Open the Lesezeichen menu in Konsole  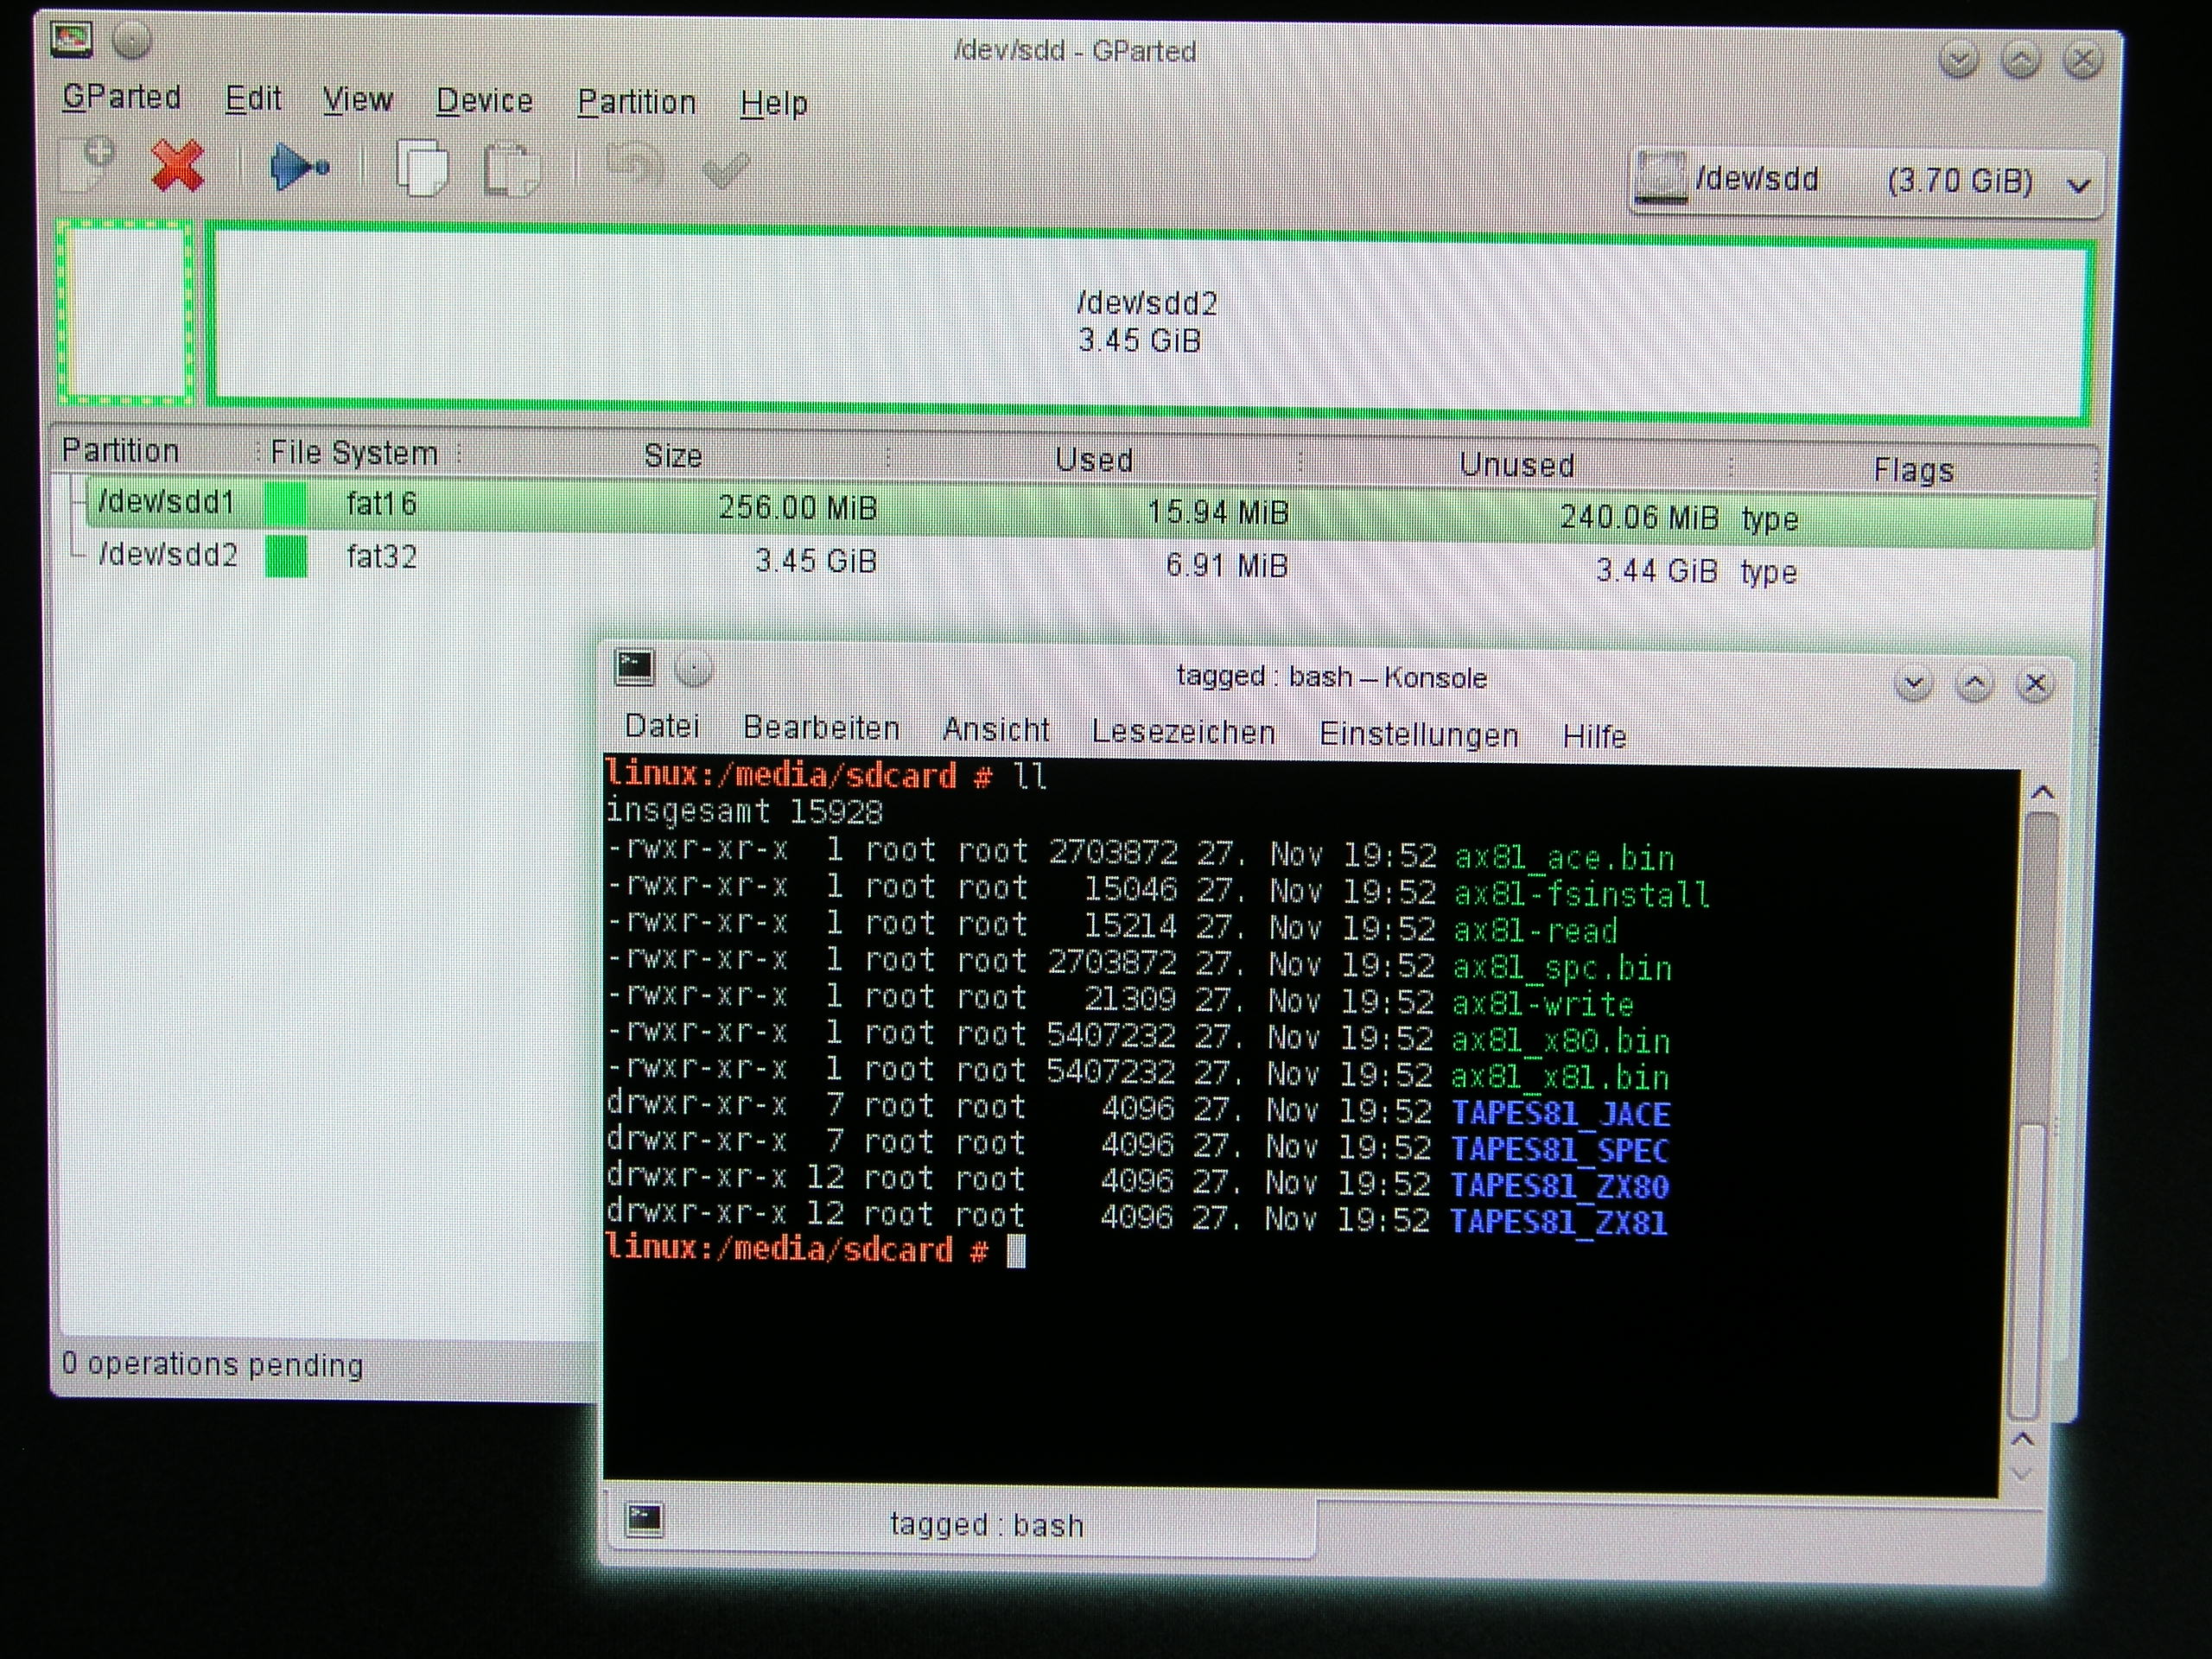1183,732
